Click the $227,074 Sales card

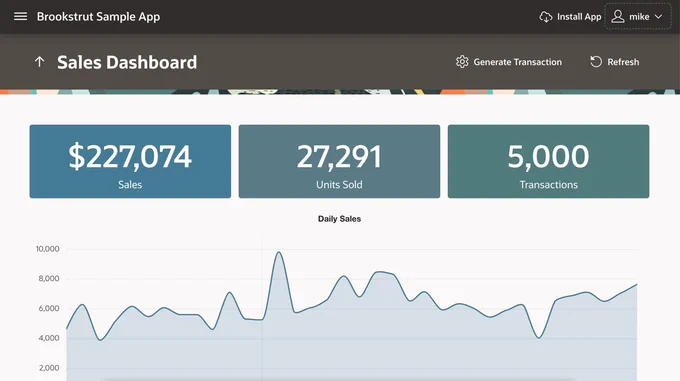click(x=130, y=161)
